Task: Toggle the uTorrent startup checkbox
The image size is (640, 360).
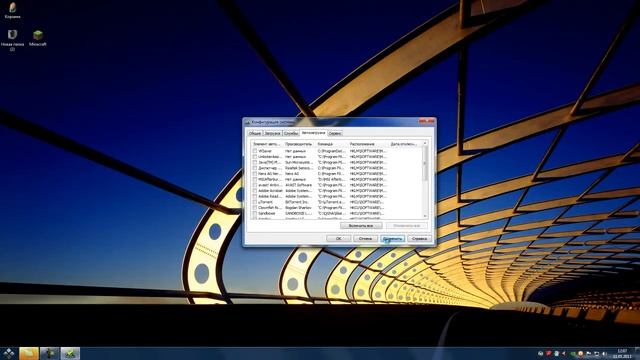Action: 255,202
